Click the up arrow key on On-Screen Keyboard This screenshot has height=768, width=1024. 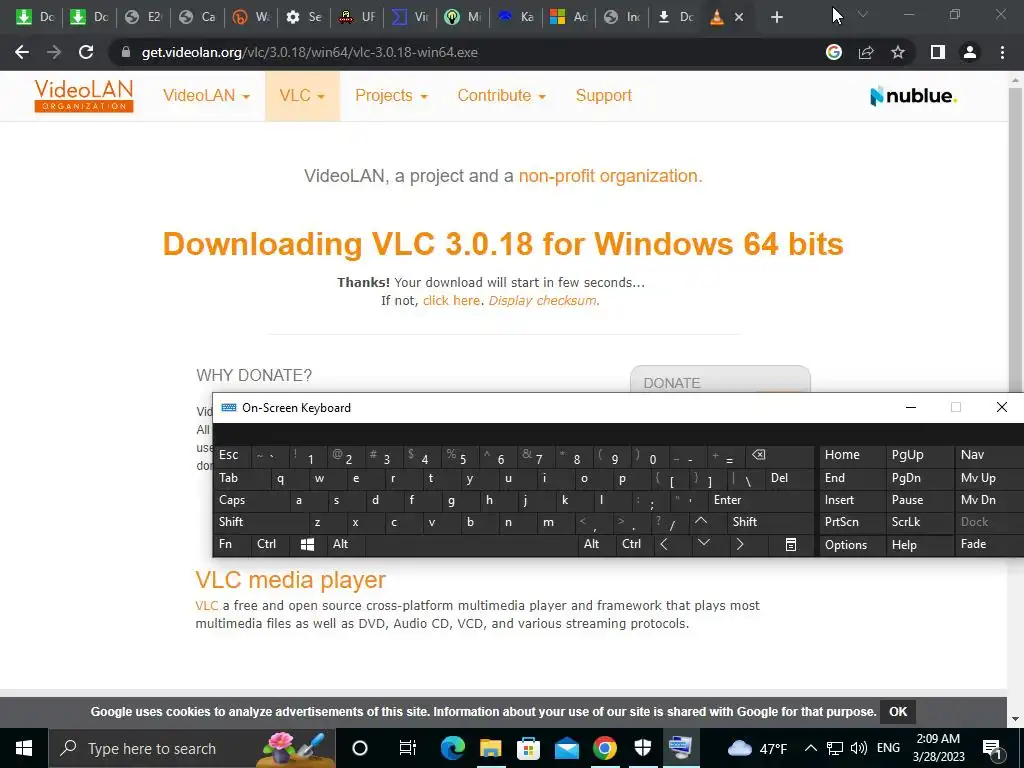pyautogui.click(x=701, y=522)
